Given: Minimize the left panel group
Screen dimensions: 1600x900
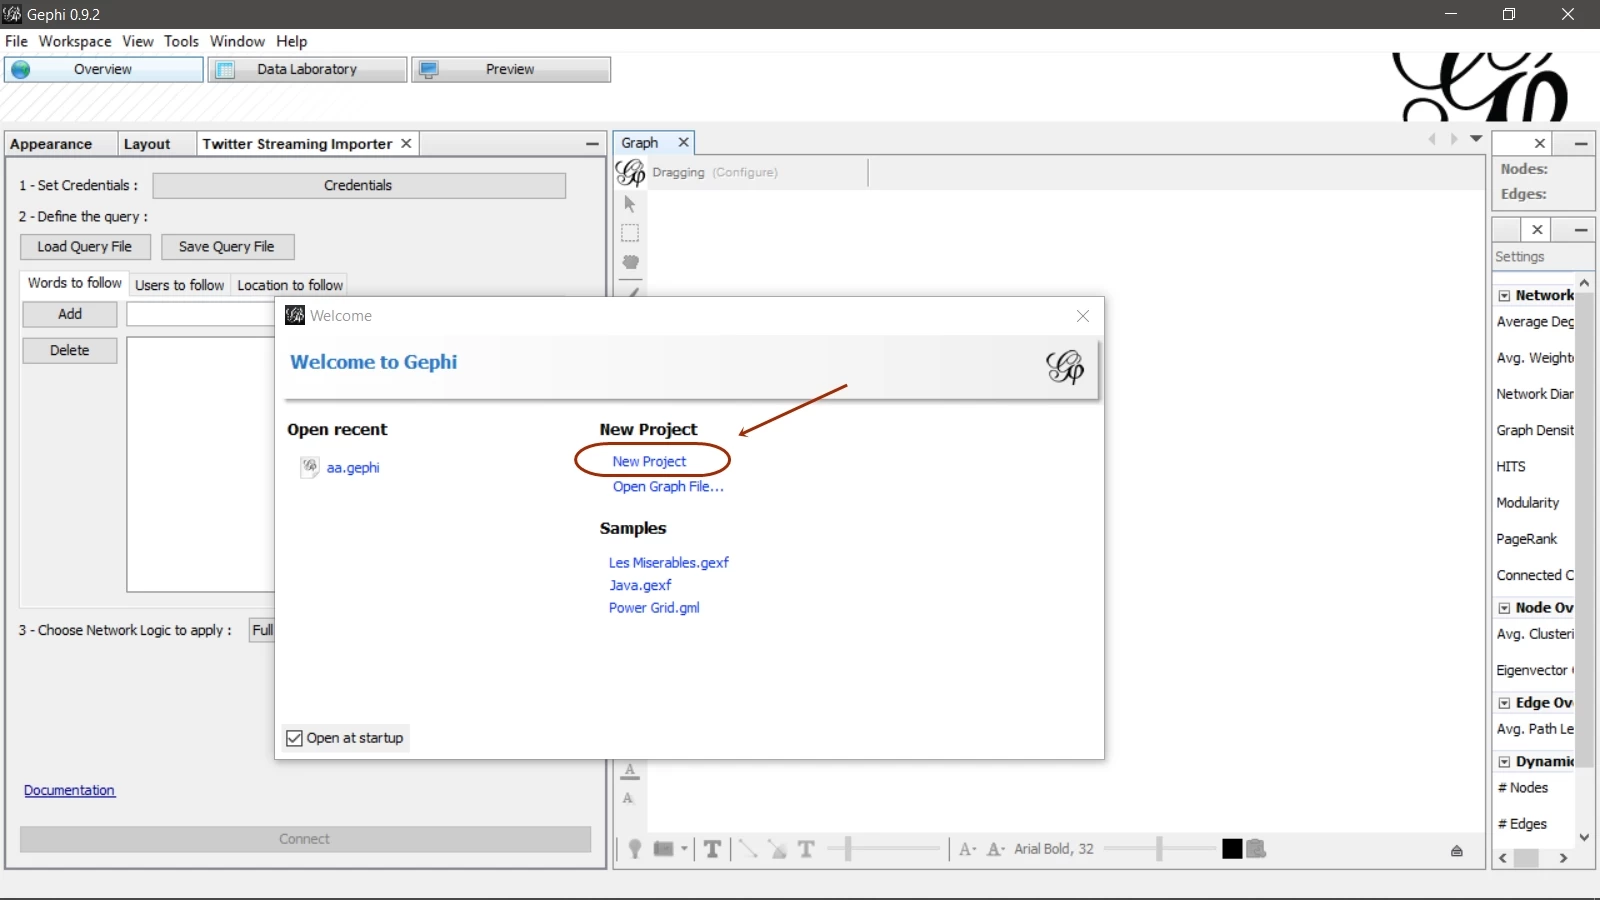Looking at the screenshot, I should click(x=592, y=144).
